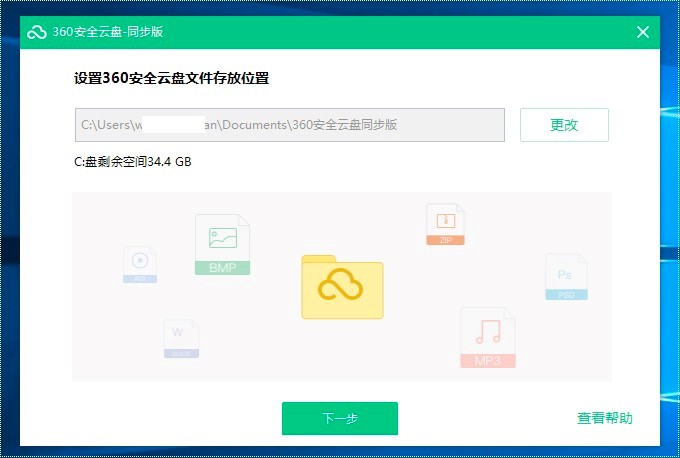Screen dimensions: 680x458
Task: Click the C:盘剩余空间34.4 GB text
Action: pos(133,162)
